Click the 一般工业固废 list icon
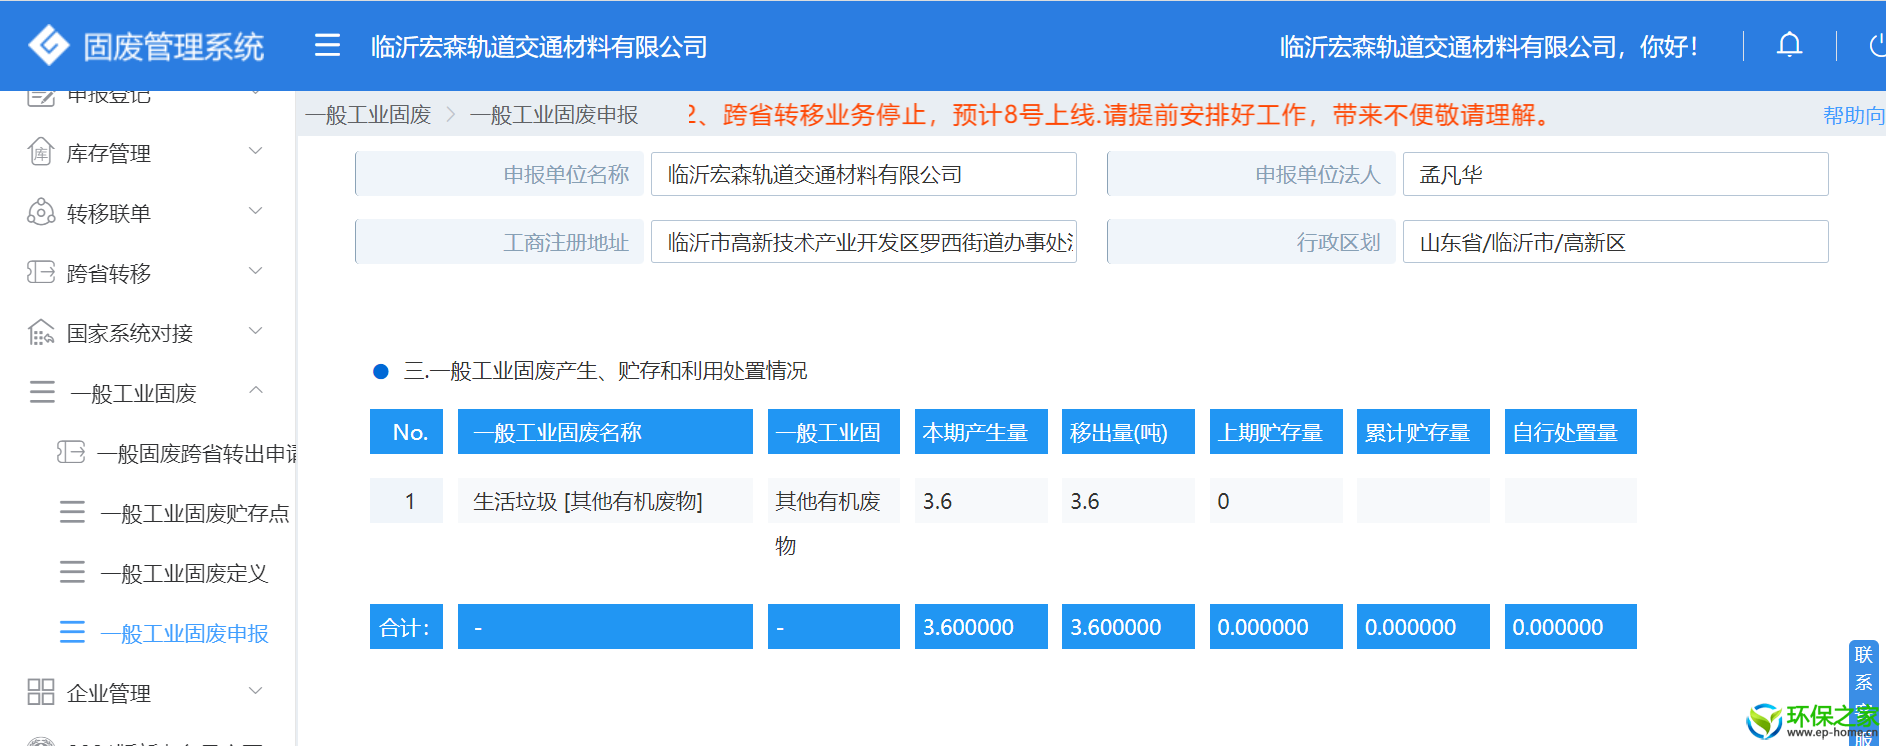 42,392
